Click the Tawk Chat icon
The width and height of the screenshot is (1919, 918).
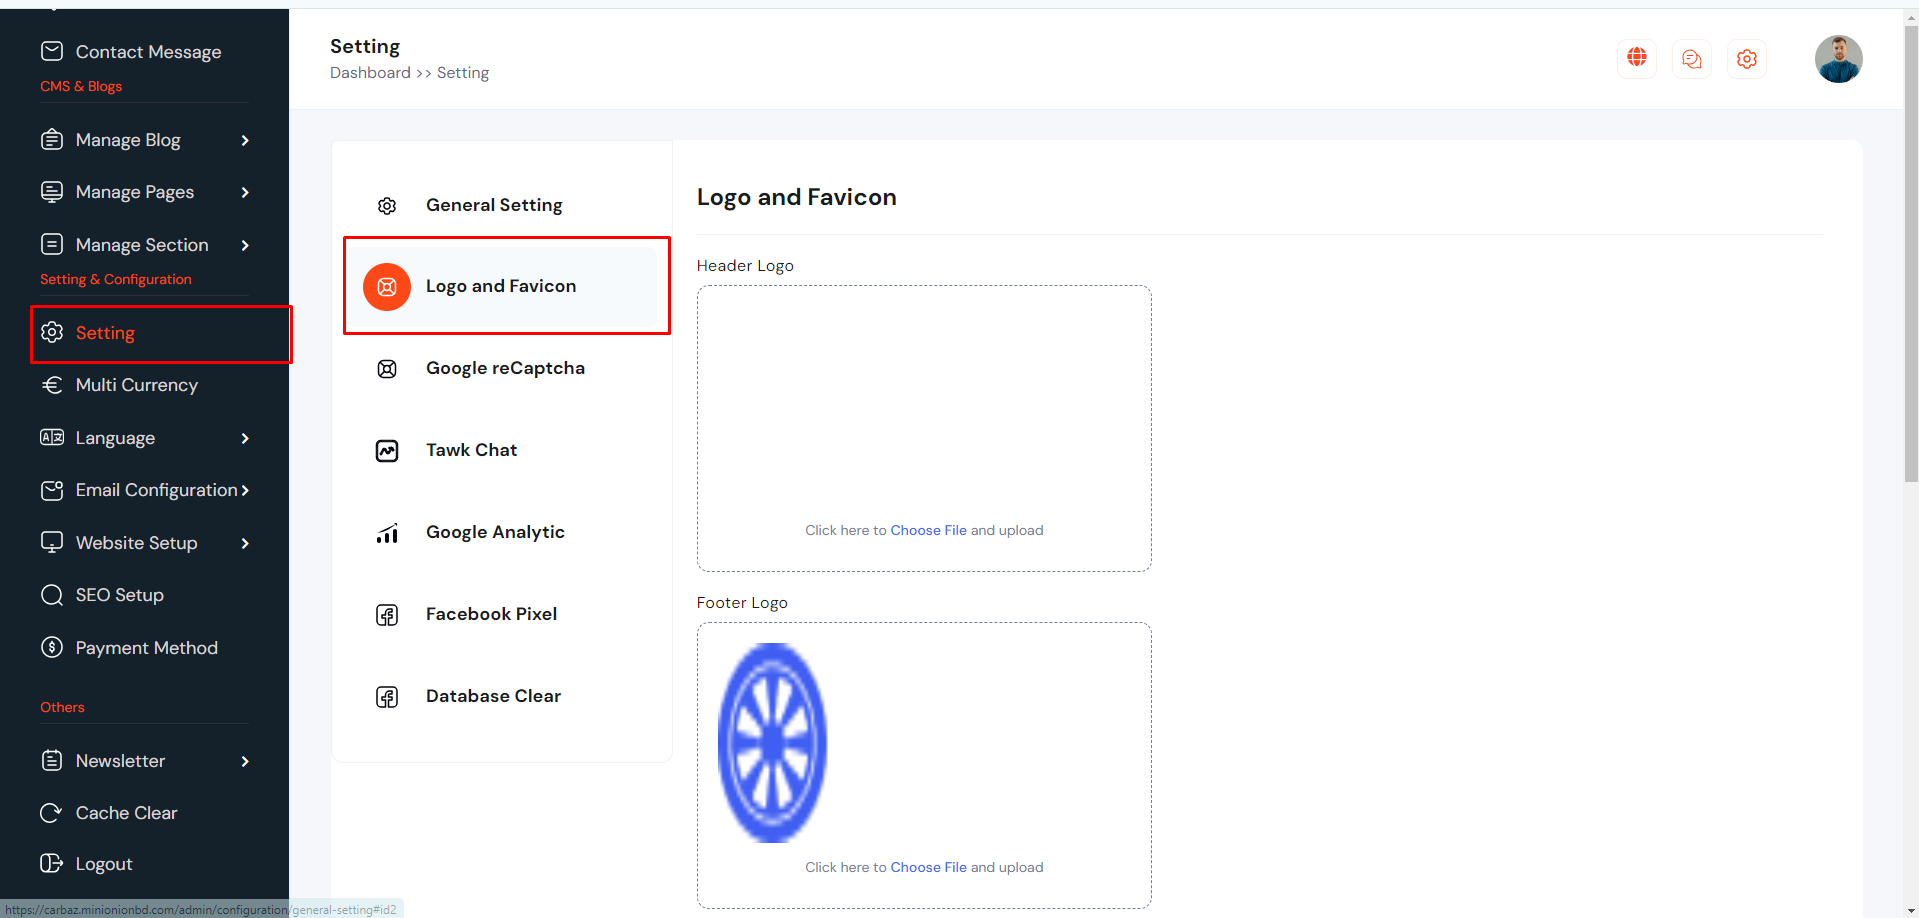[x=387, y=451]
